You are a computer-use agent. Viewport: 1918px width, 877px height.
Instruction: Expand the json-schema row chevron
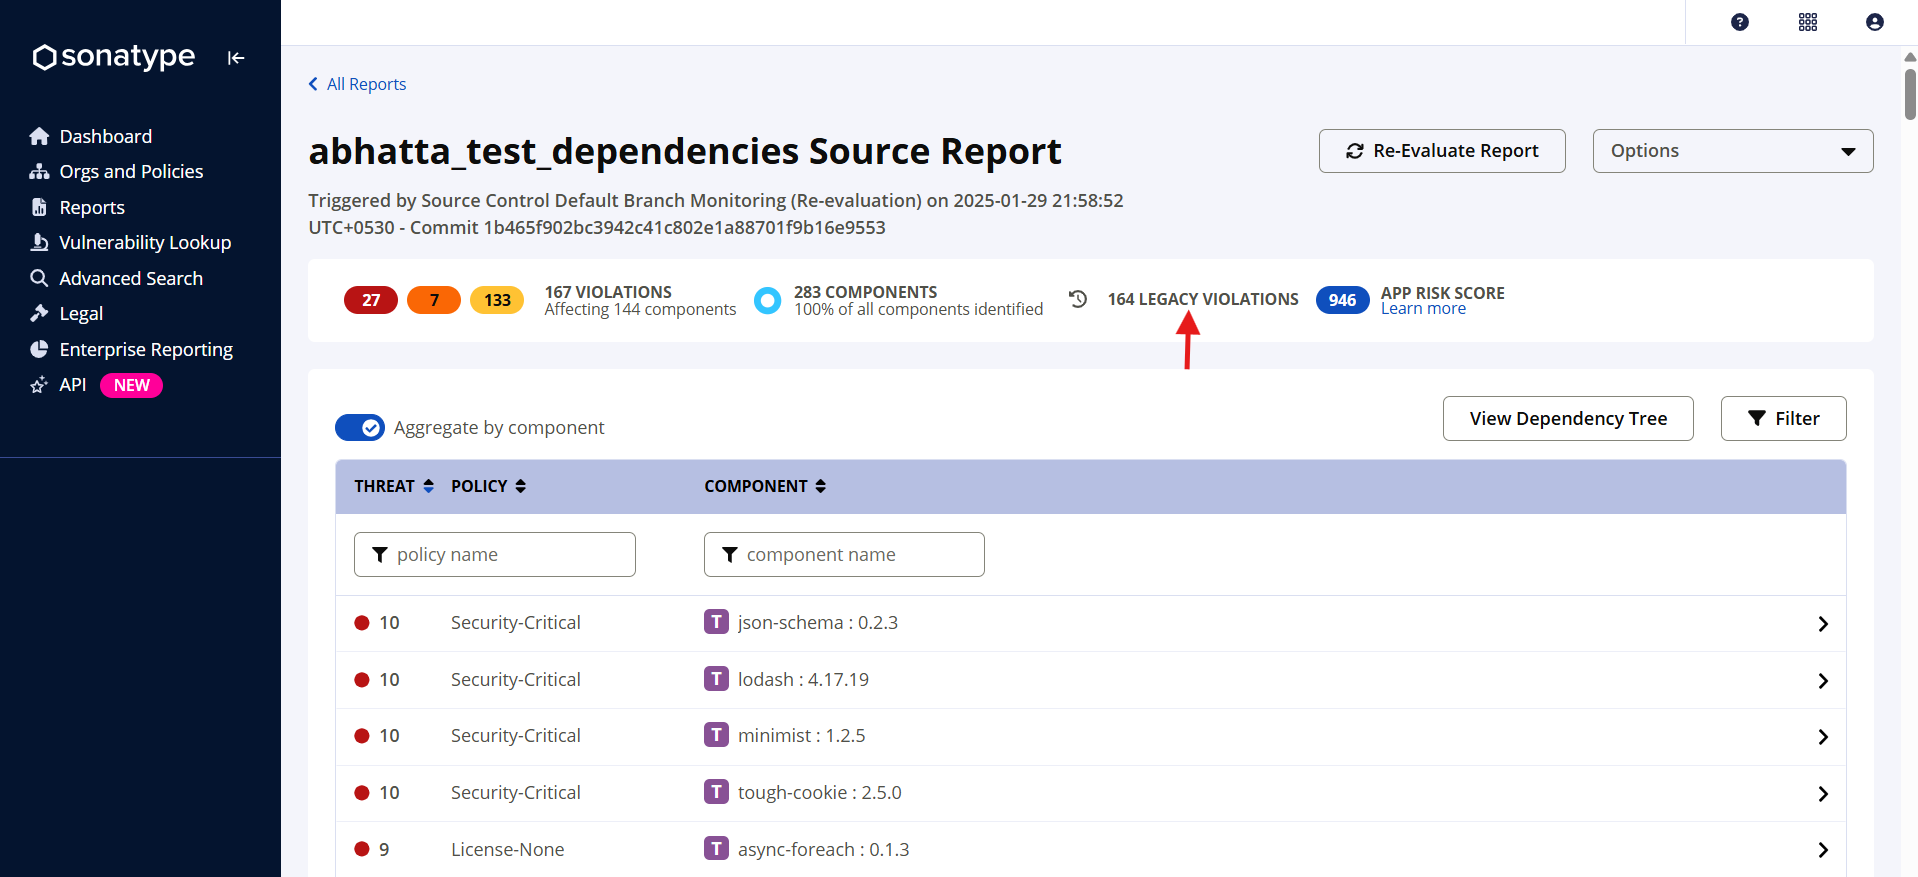pyautogui.click(x=1823, y=624)
